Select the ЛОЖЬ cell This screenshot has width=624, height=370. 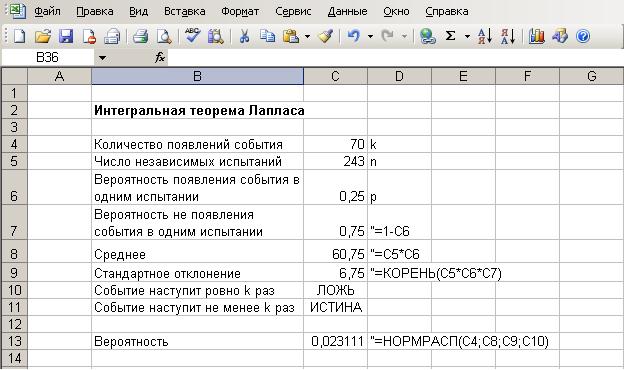click(x=335, y=290)
